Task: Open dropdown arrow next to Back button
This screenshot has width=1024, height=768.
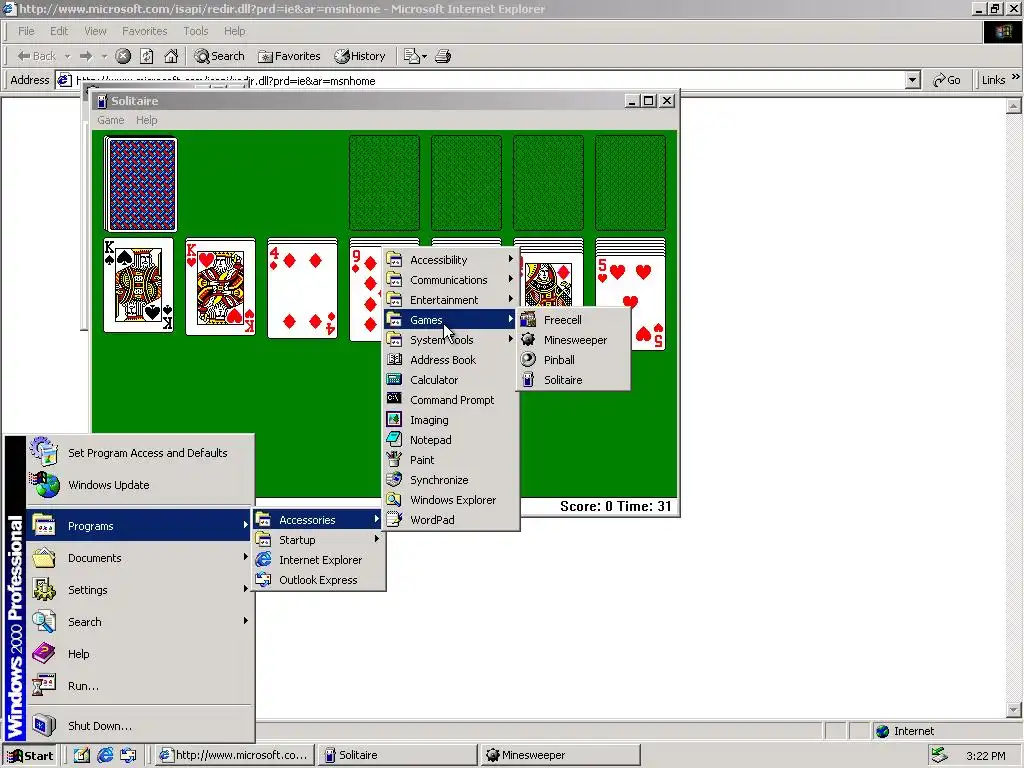Action: (67, 57)
